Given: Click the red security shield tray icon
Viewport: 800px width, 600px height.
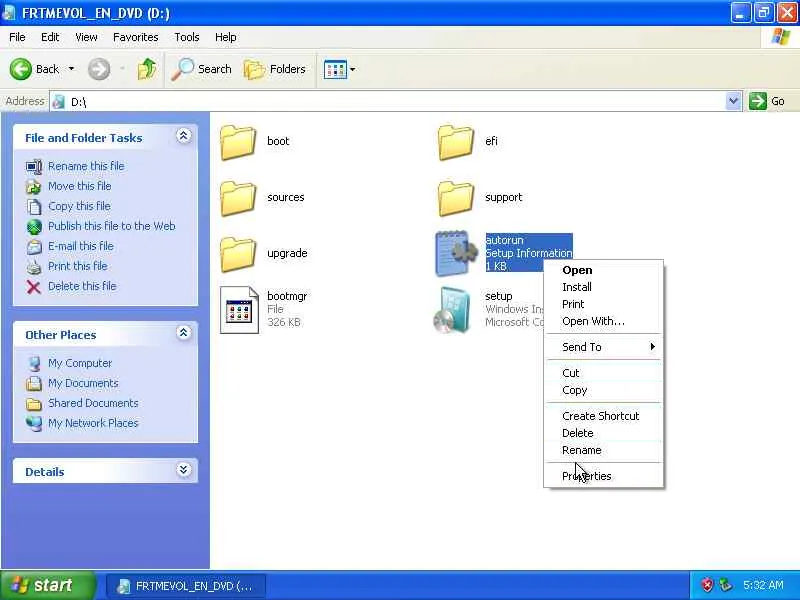Looking at the screenshot, I should (x=707, y=585).
